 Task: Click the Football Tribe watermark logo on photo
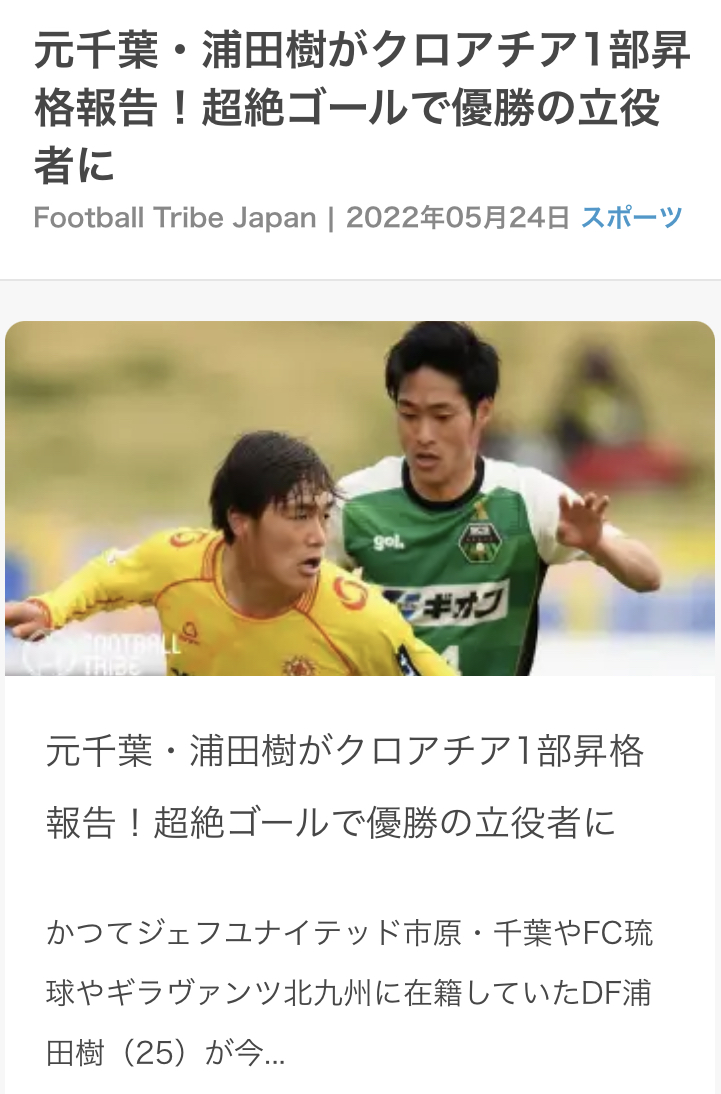click(98, 654)
